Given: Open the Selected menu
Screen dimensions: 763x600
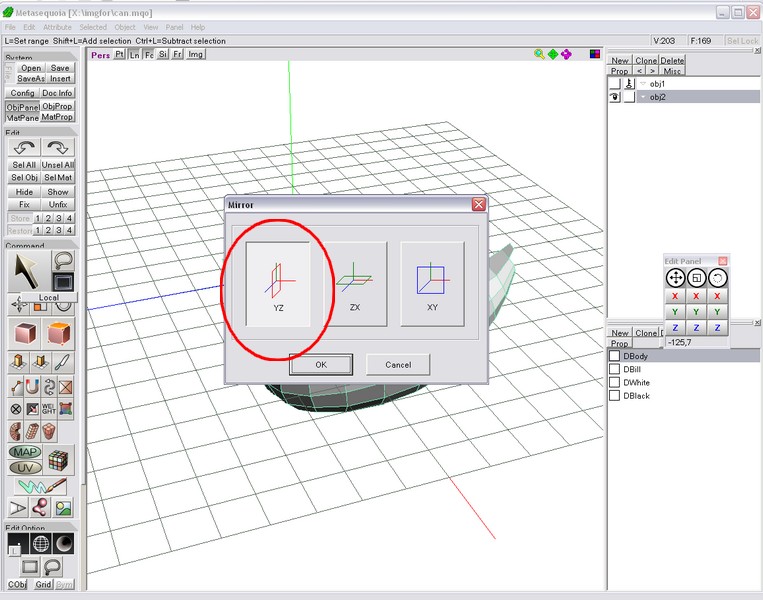Looking at the screenshot, I should [x=93, y=27].
